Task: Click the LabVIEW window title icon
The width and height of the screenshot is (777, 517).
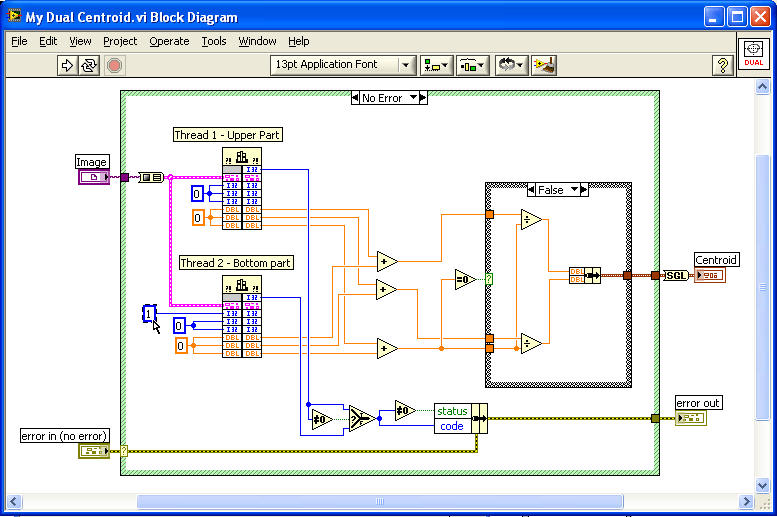Action: click(x=14, y=16)
